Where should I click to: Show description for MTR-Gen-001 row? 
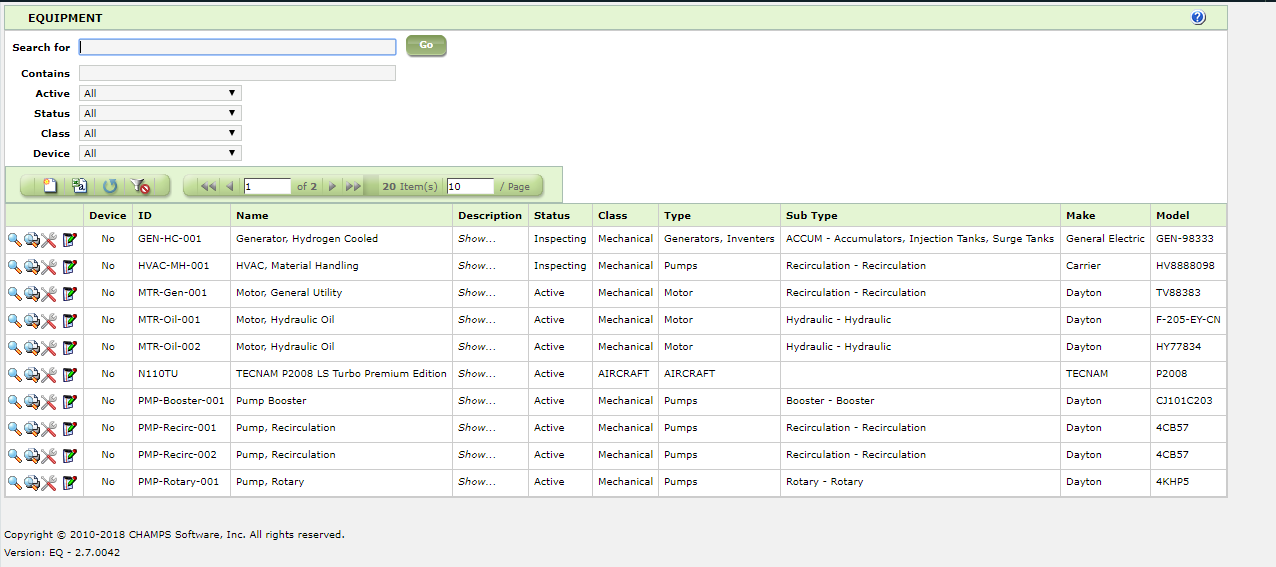point(476,293)
